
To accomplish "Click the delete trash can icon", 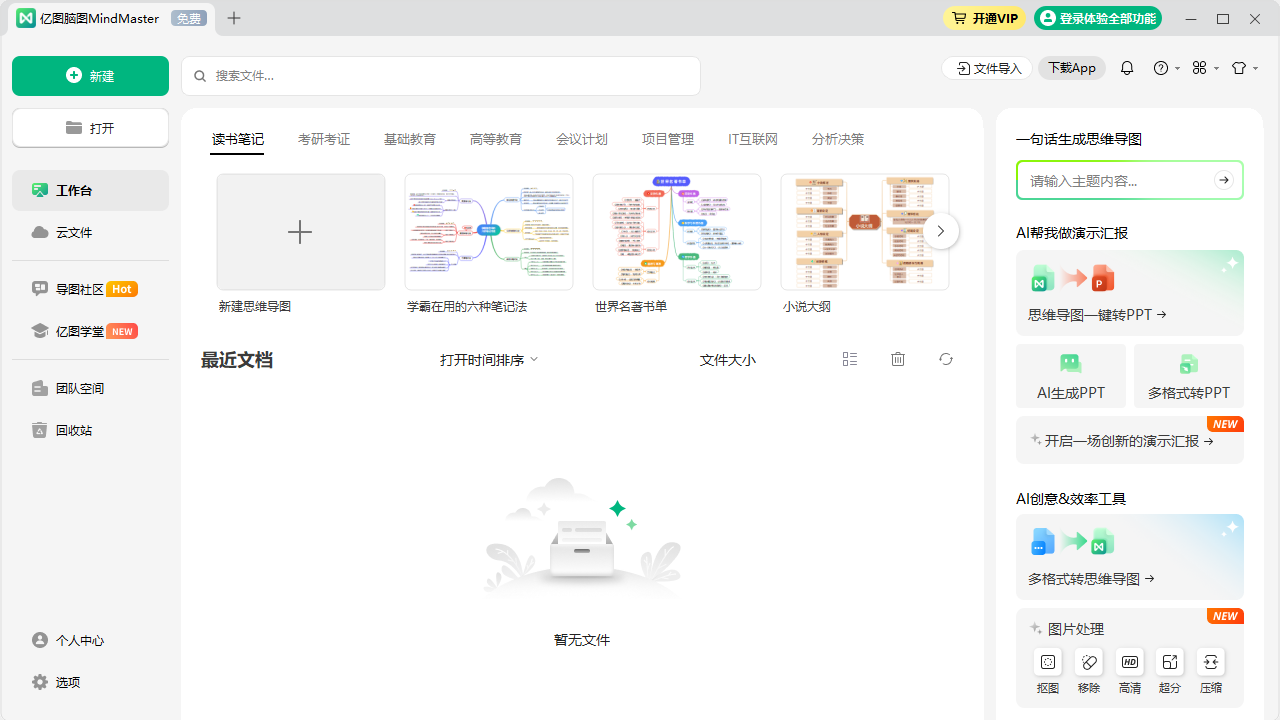I will (x=898, y=359).
